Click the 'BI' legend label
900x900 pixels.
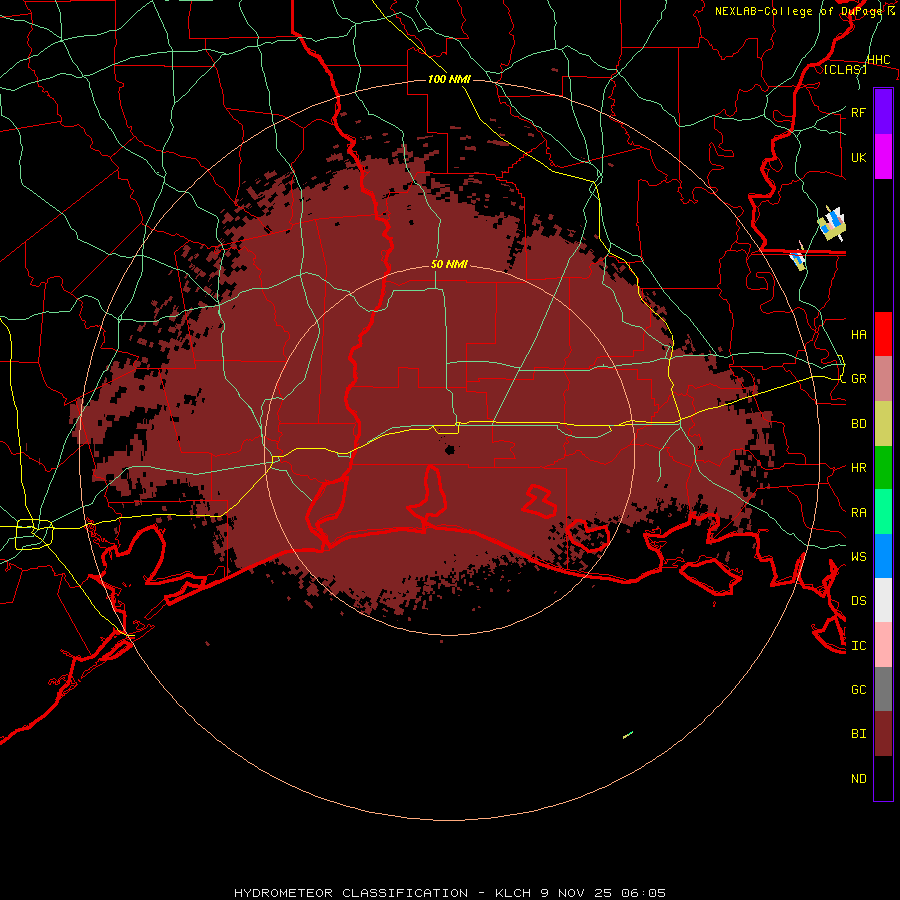859,734
